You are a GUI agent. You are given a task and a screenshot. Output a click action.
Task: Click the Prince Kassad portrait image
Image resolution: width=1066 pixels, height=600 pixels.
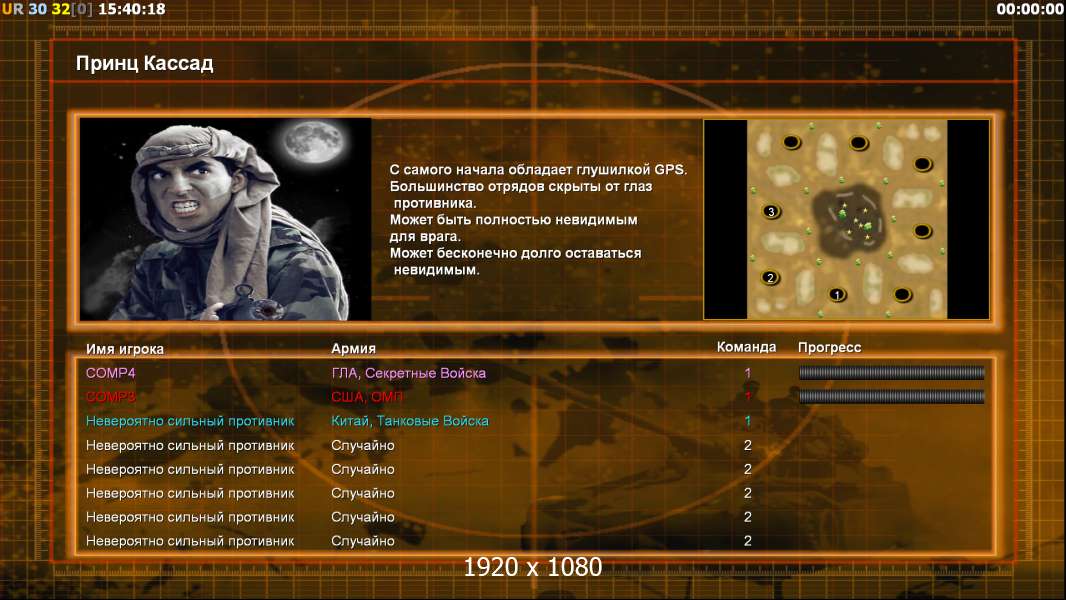(226, 219)
